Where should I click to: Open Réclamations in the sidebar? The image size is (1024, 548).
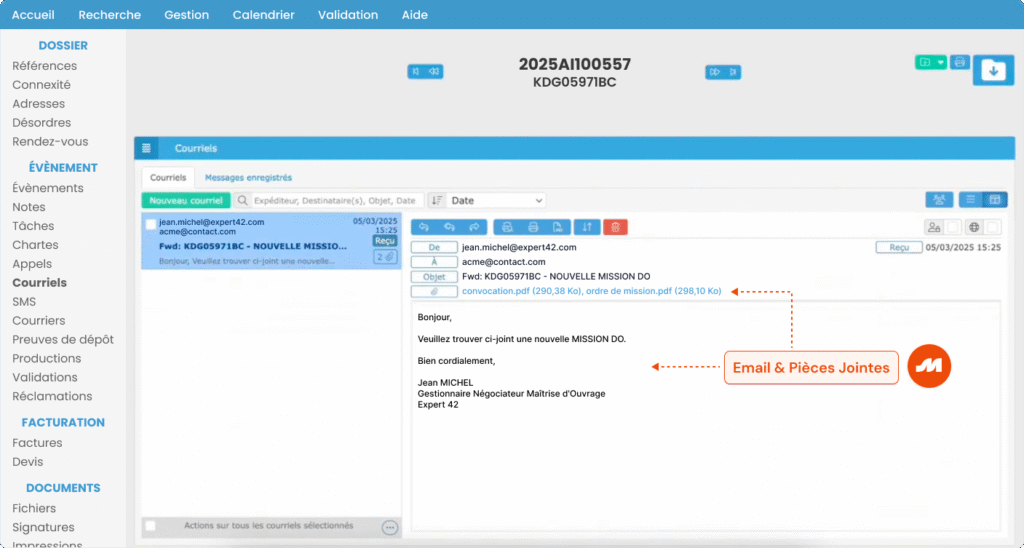pos(52,396)
